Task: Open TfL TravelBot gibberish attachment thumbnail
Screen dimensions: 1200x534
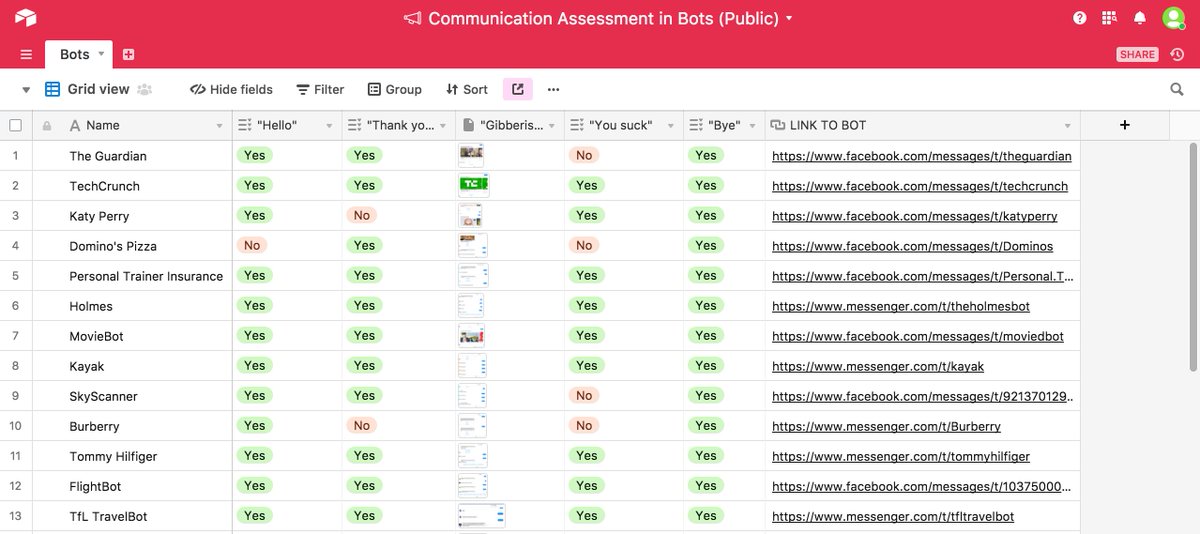Action: pyautogui.click(x=482, y=515)
